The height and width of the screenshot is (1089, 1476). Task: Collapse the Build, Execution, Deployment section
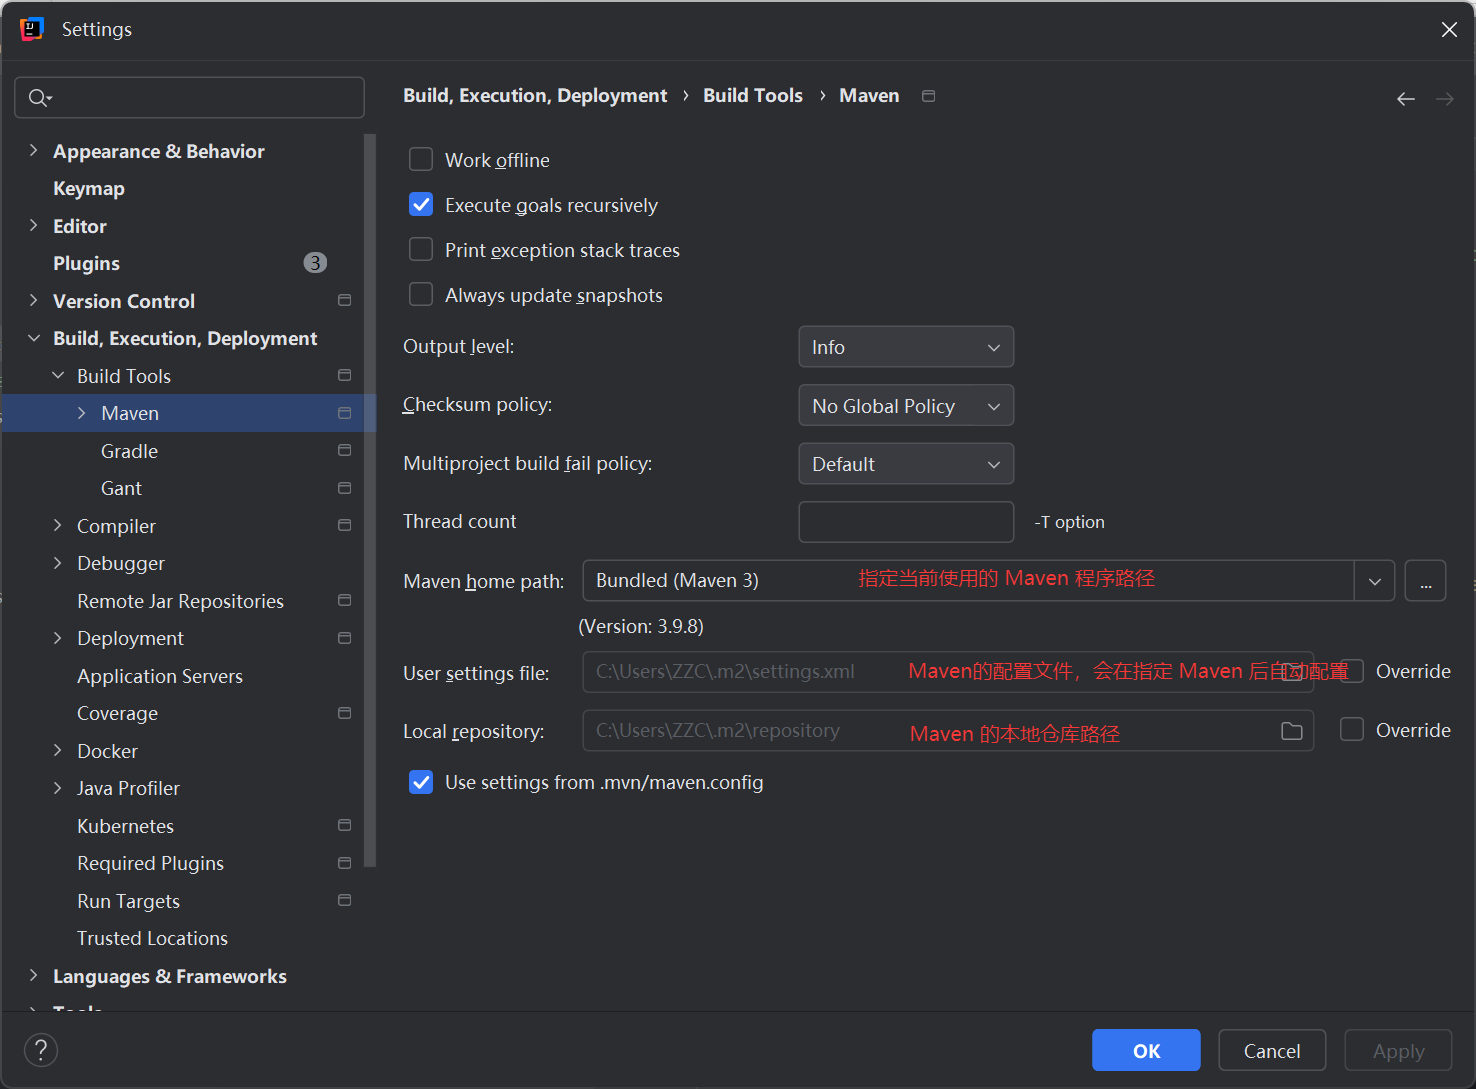34,338
